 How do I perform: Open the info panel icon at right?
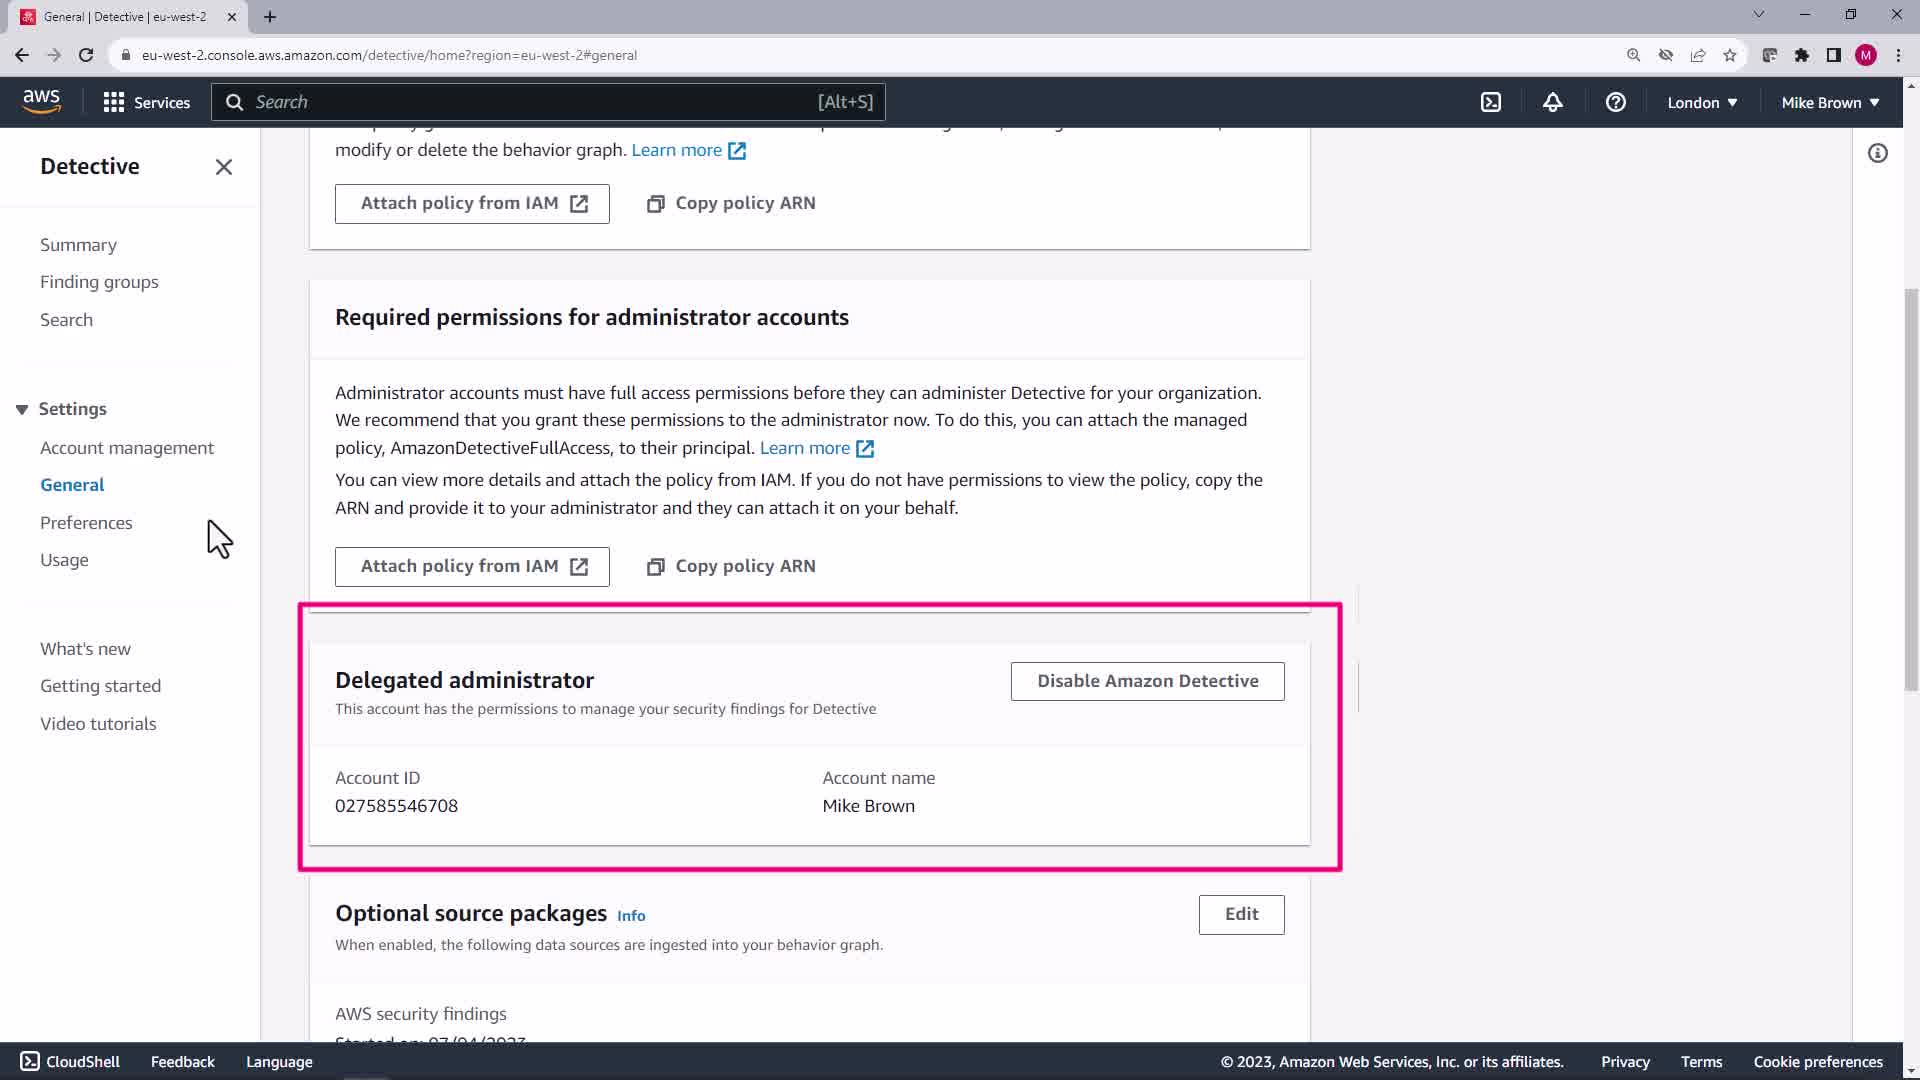pyautogui.click(x=1877, y=153)
